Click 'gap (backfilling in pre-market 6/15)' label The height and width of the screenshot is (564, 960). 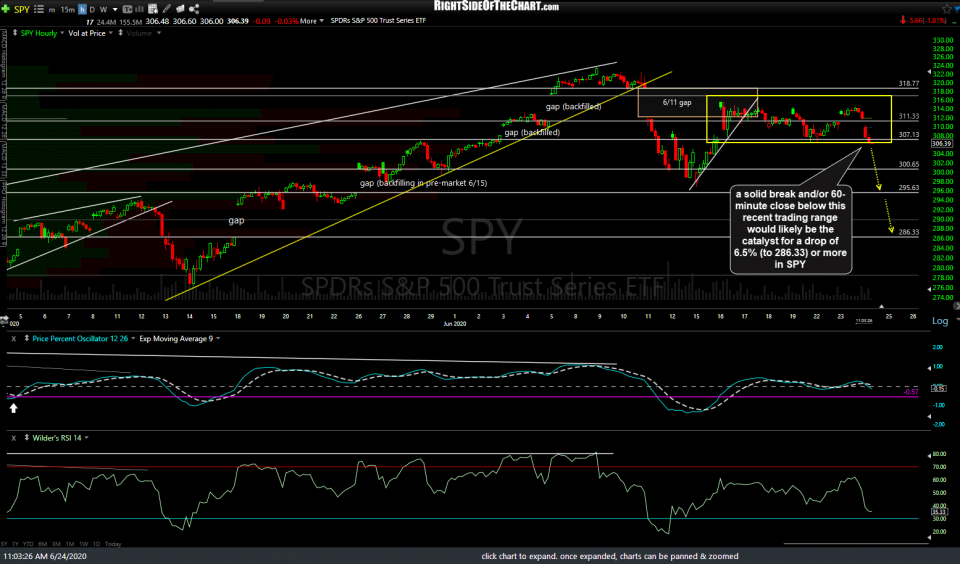424,183
